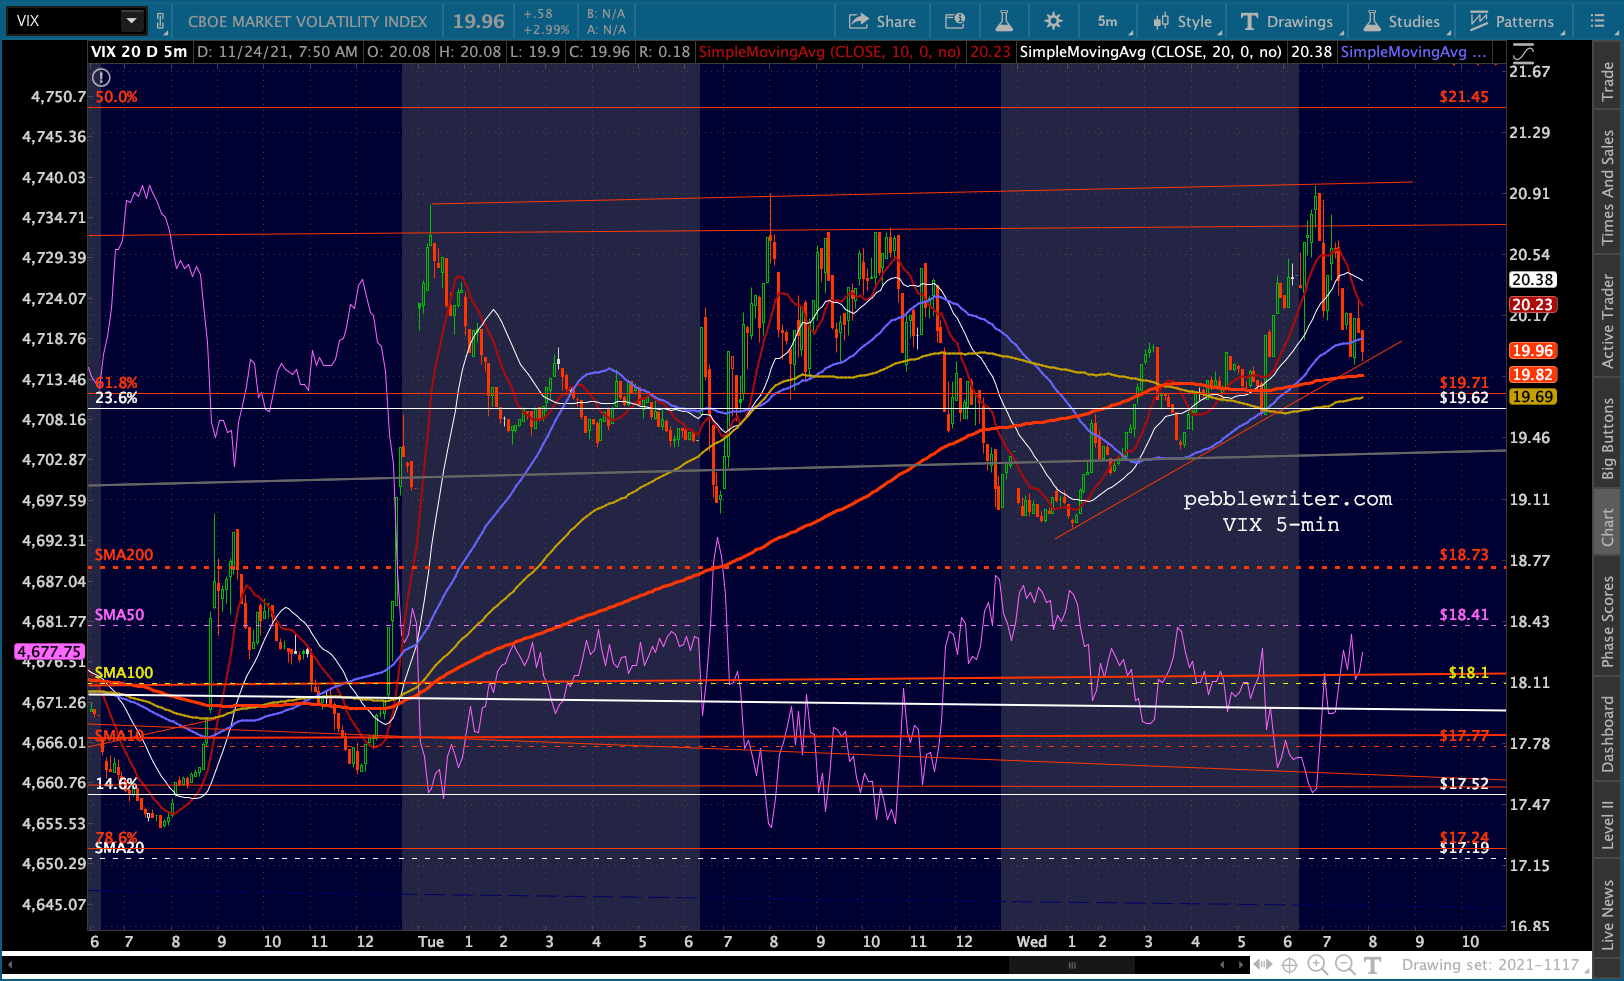
Task: Toggle the pan crosshair tool
Action: click(x=1290, y=964)
